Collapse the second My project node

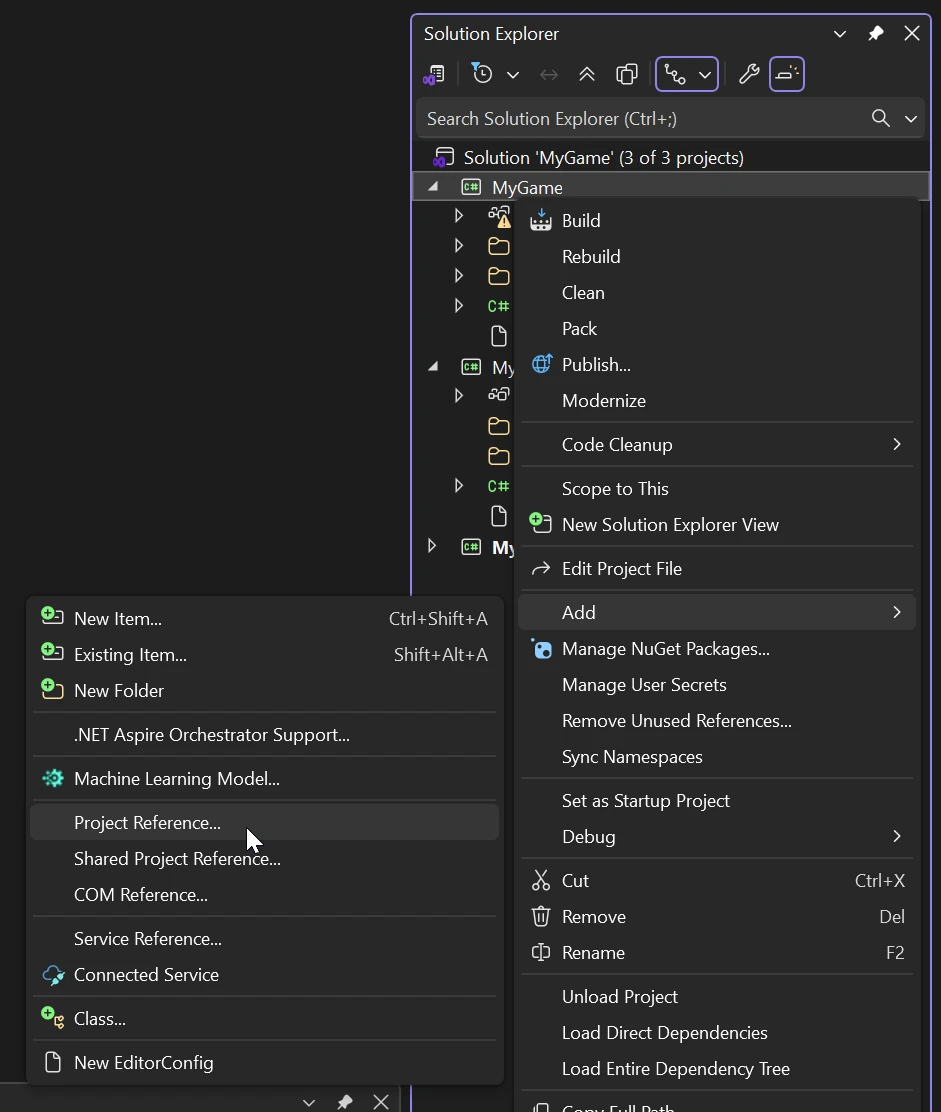pos(433,367)
